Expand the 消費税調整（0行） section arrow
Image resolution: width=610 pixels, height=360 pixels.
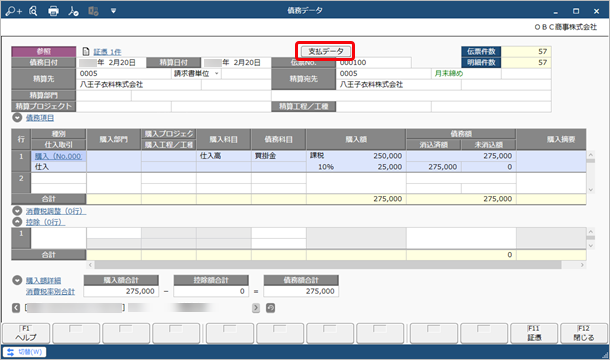(17, 211)
